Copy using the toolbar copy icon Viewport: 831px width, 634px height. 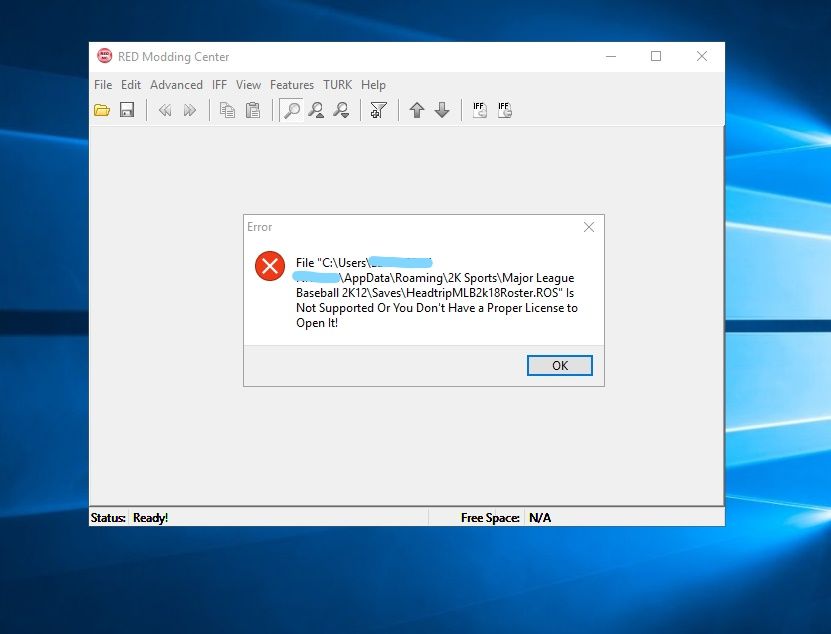227,110
